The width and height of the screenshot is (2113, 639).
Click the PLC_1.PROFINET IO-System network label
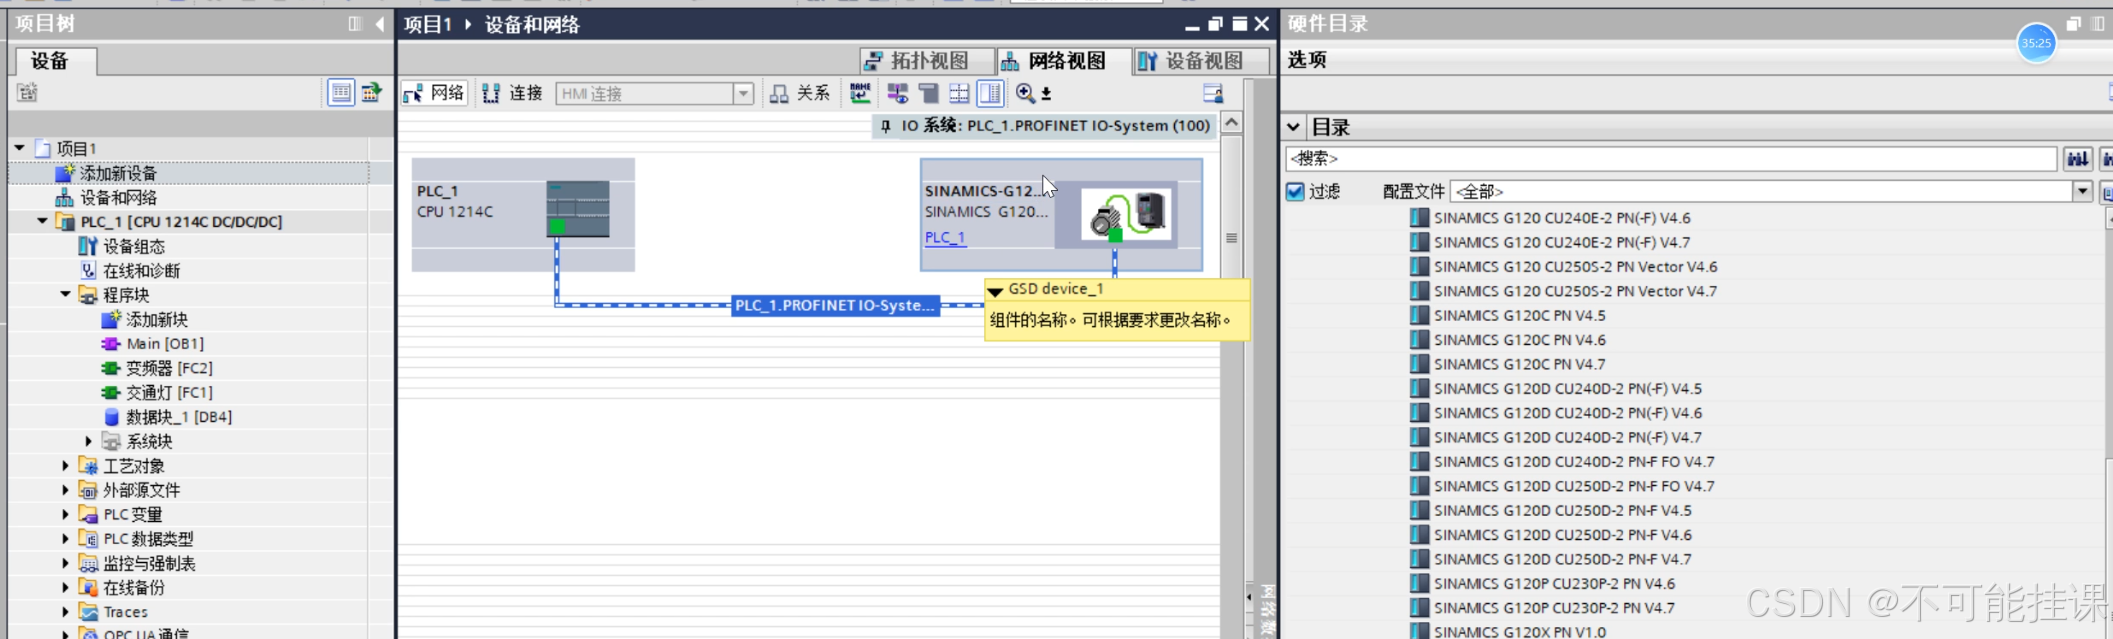pyautogui.click(x=835, y=305)
